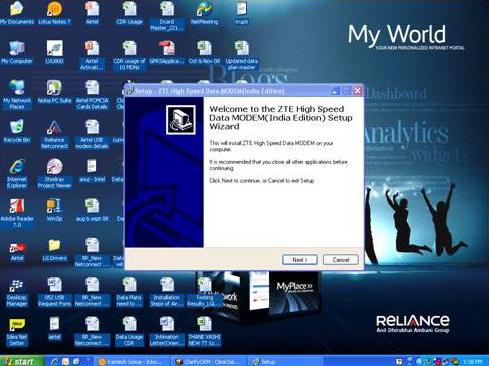
Task: Select the Internet Explorer desktop icon
Action: [17, 174]
